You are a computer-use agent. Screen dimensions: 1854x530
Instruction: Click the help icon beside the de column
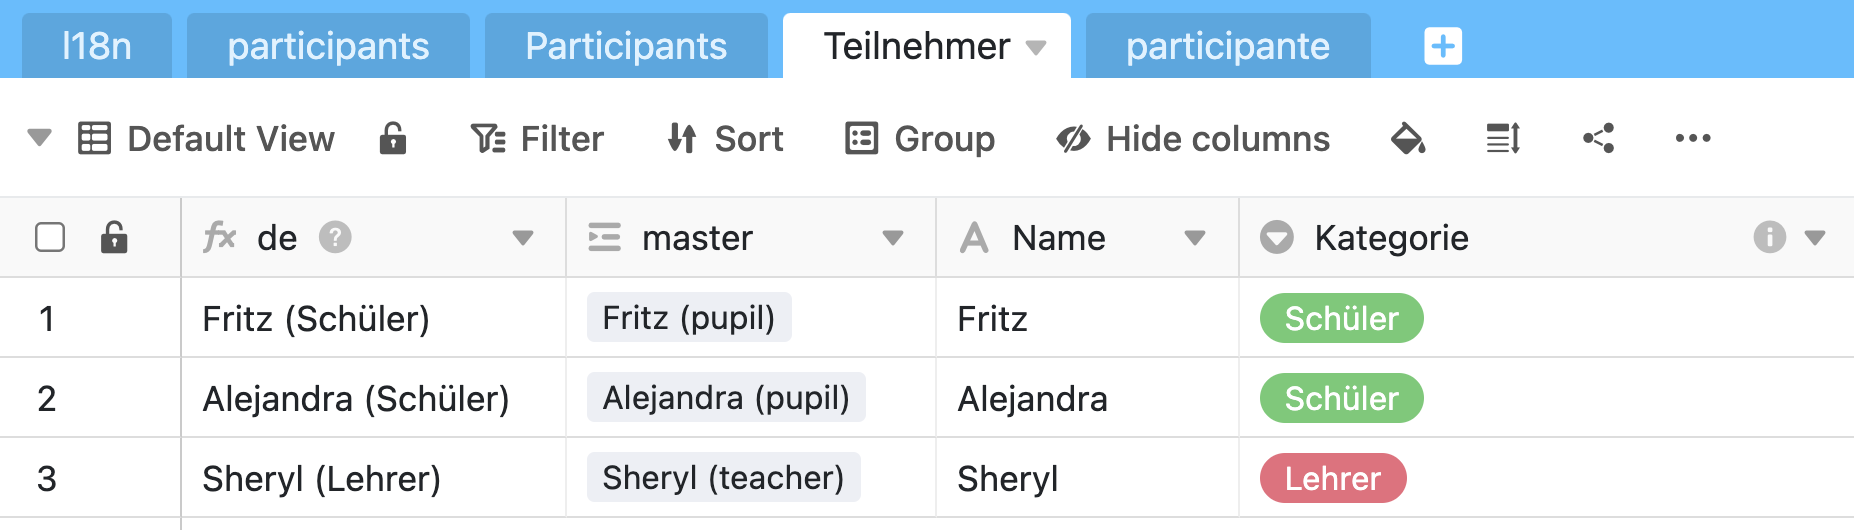pos(335,238)
